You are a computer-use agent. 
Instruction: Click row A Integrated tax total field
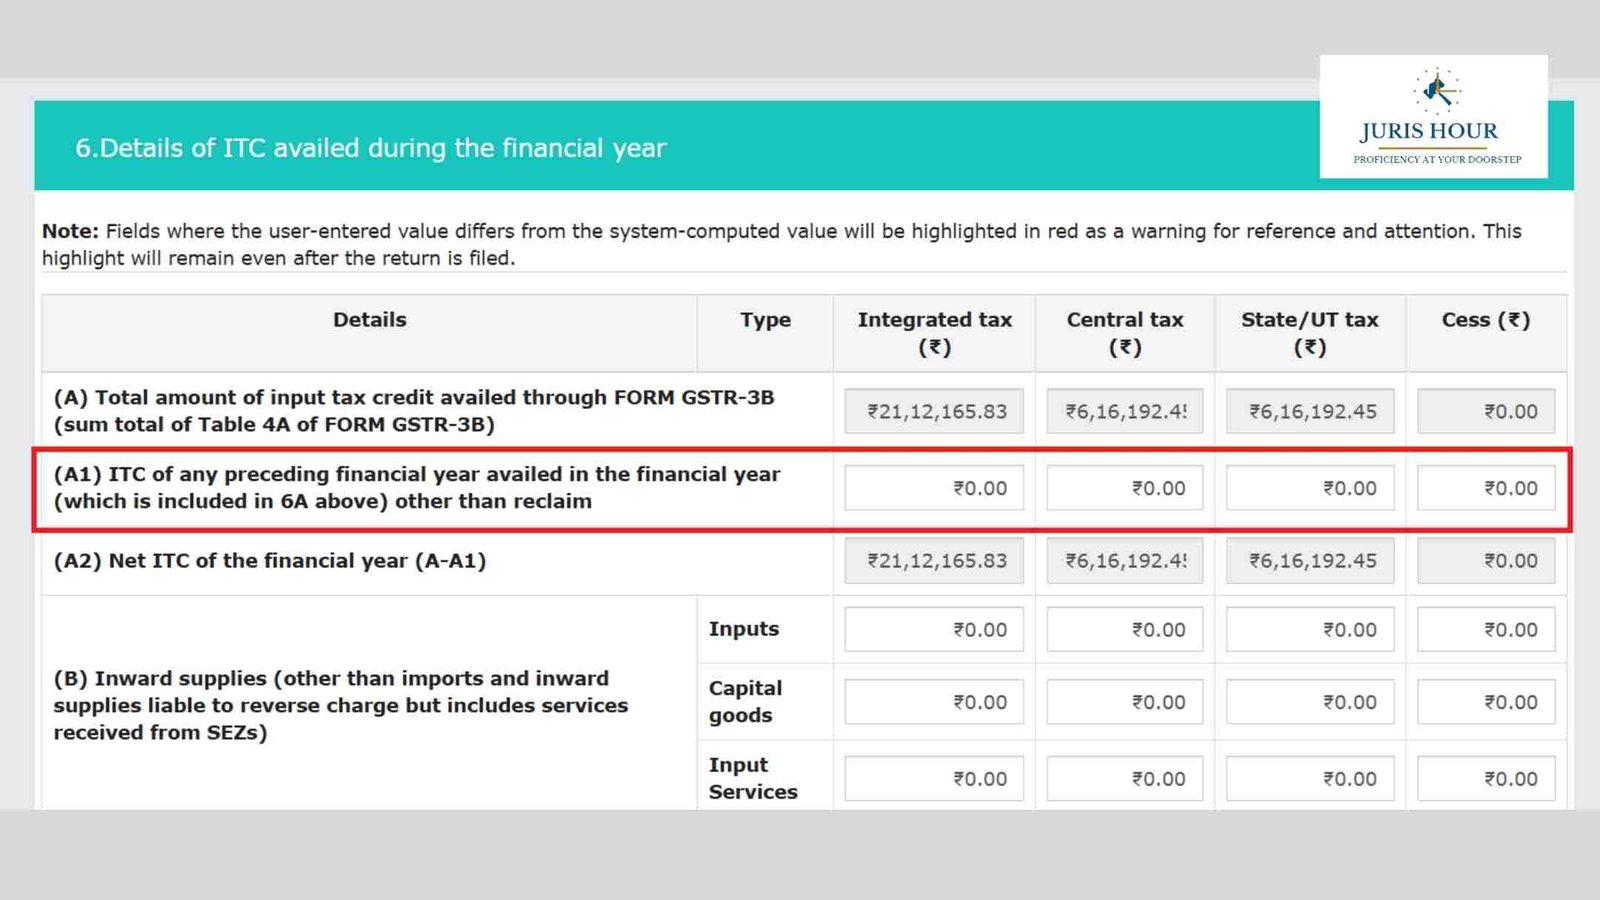tap(933, 411)
